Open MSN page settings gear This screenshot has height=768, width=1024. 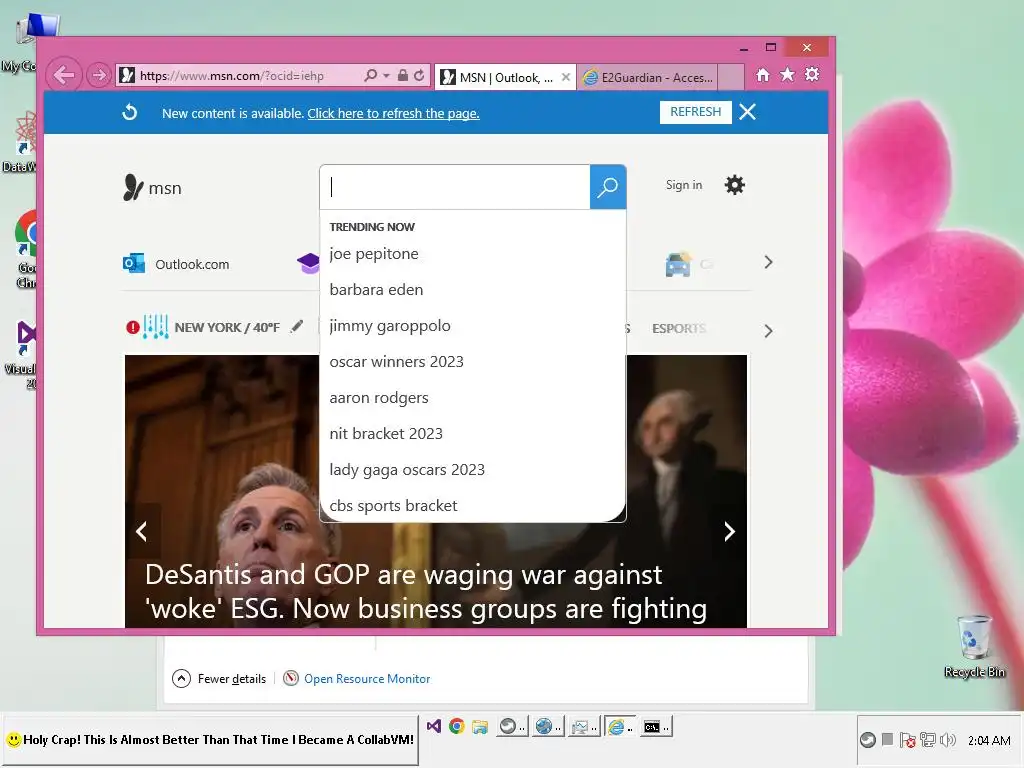[735, 185]
